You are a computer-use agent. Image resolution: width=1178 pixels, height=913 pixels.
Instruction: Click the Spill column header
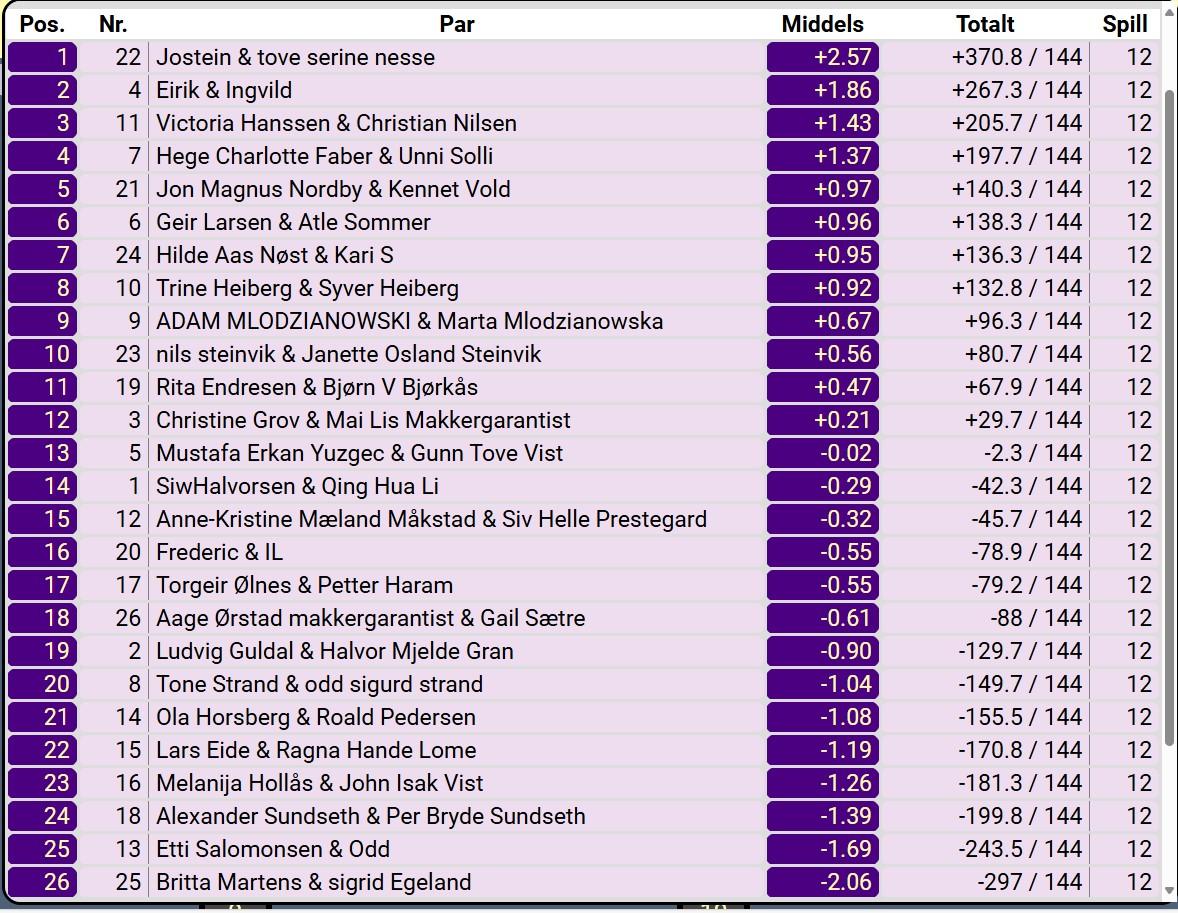click(1125, 24)
